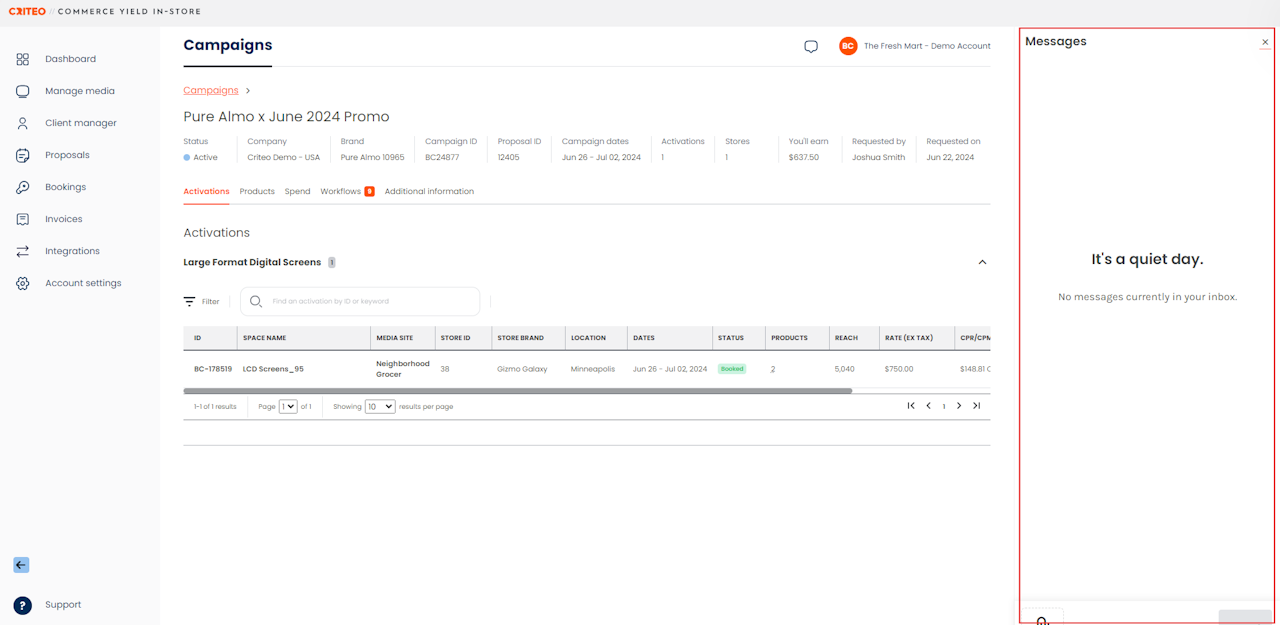Open The Fresh Mart - Demo Account menu

point(927,46)
